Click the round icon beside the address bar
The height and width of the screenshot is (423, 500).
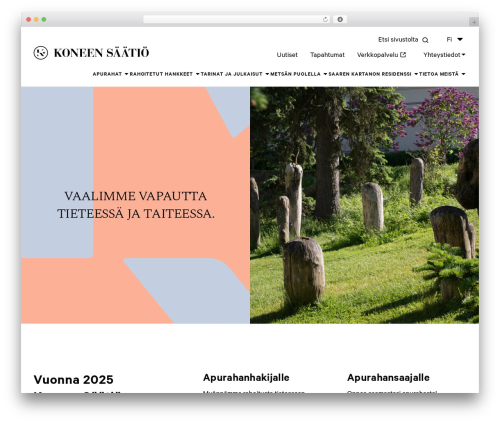(340, 19)
